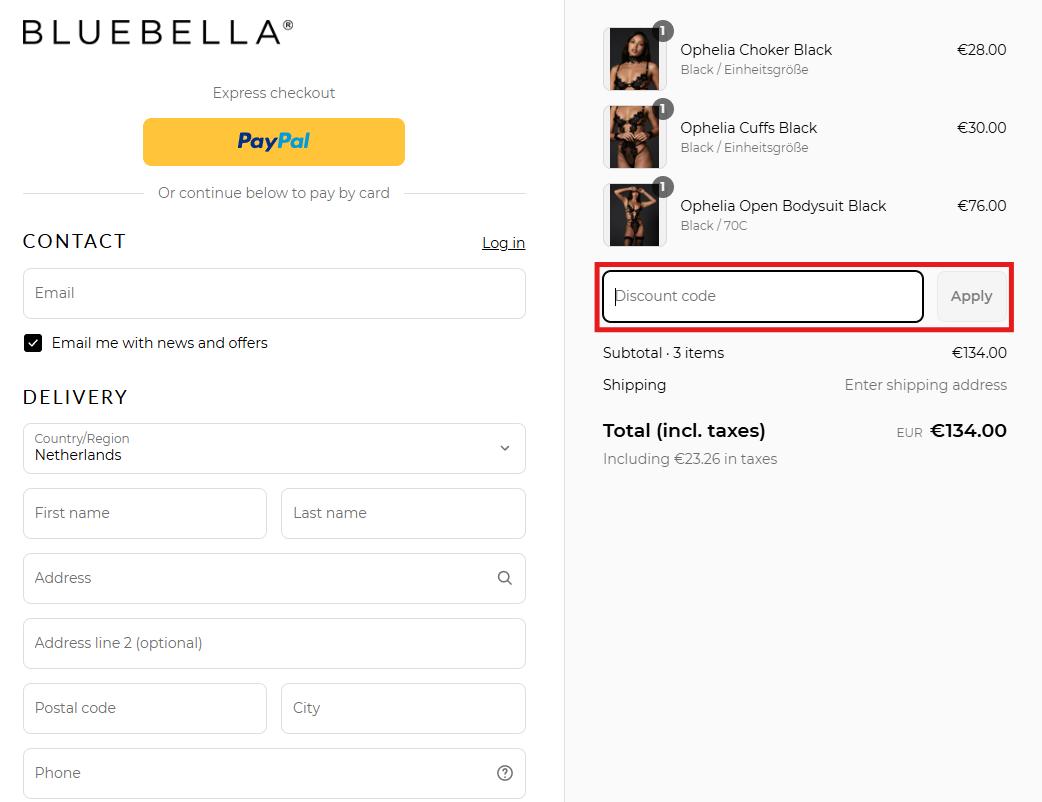Click the Postal code field
The image size is (1042, 802).
pos(144,708)
